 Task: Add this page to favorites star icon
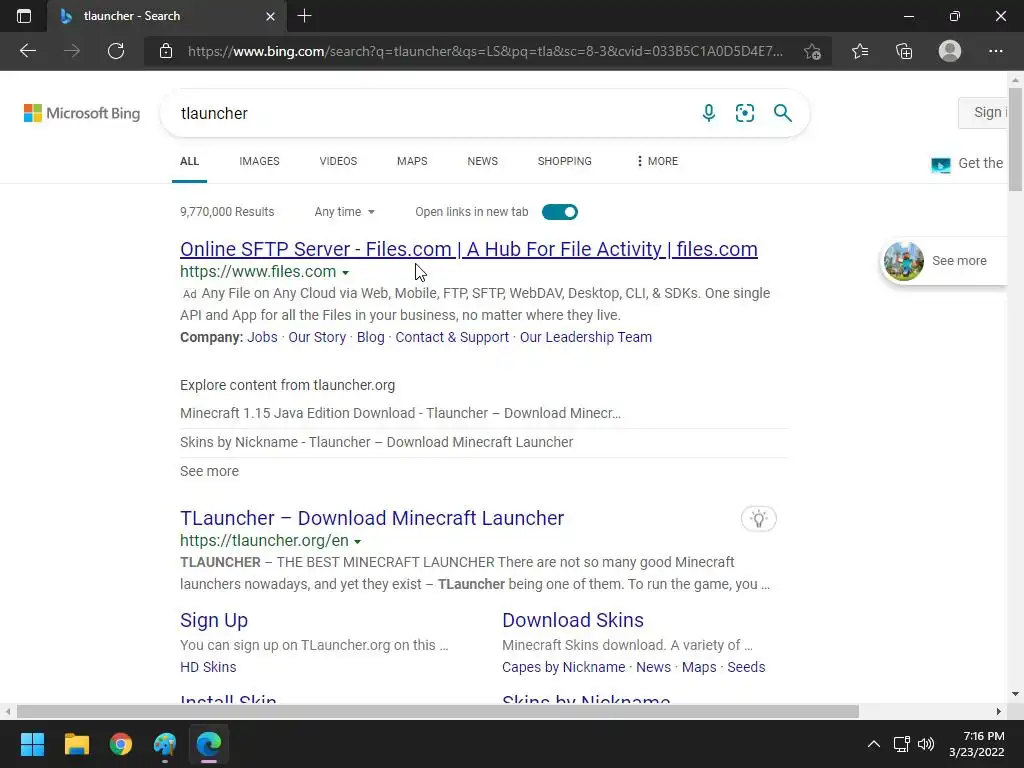click(812, 51)
